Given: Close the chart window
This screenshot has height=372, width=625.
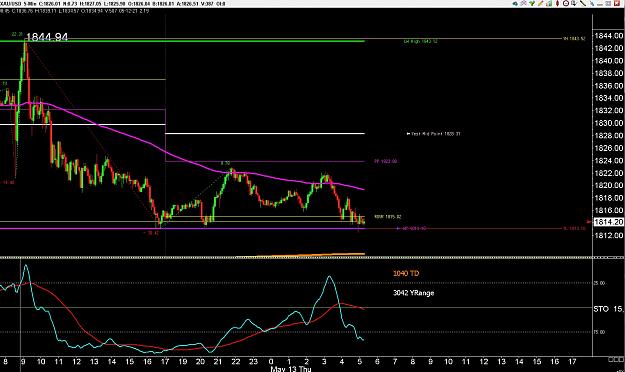Looking at the screenshot, I should [617, 4].
